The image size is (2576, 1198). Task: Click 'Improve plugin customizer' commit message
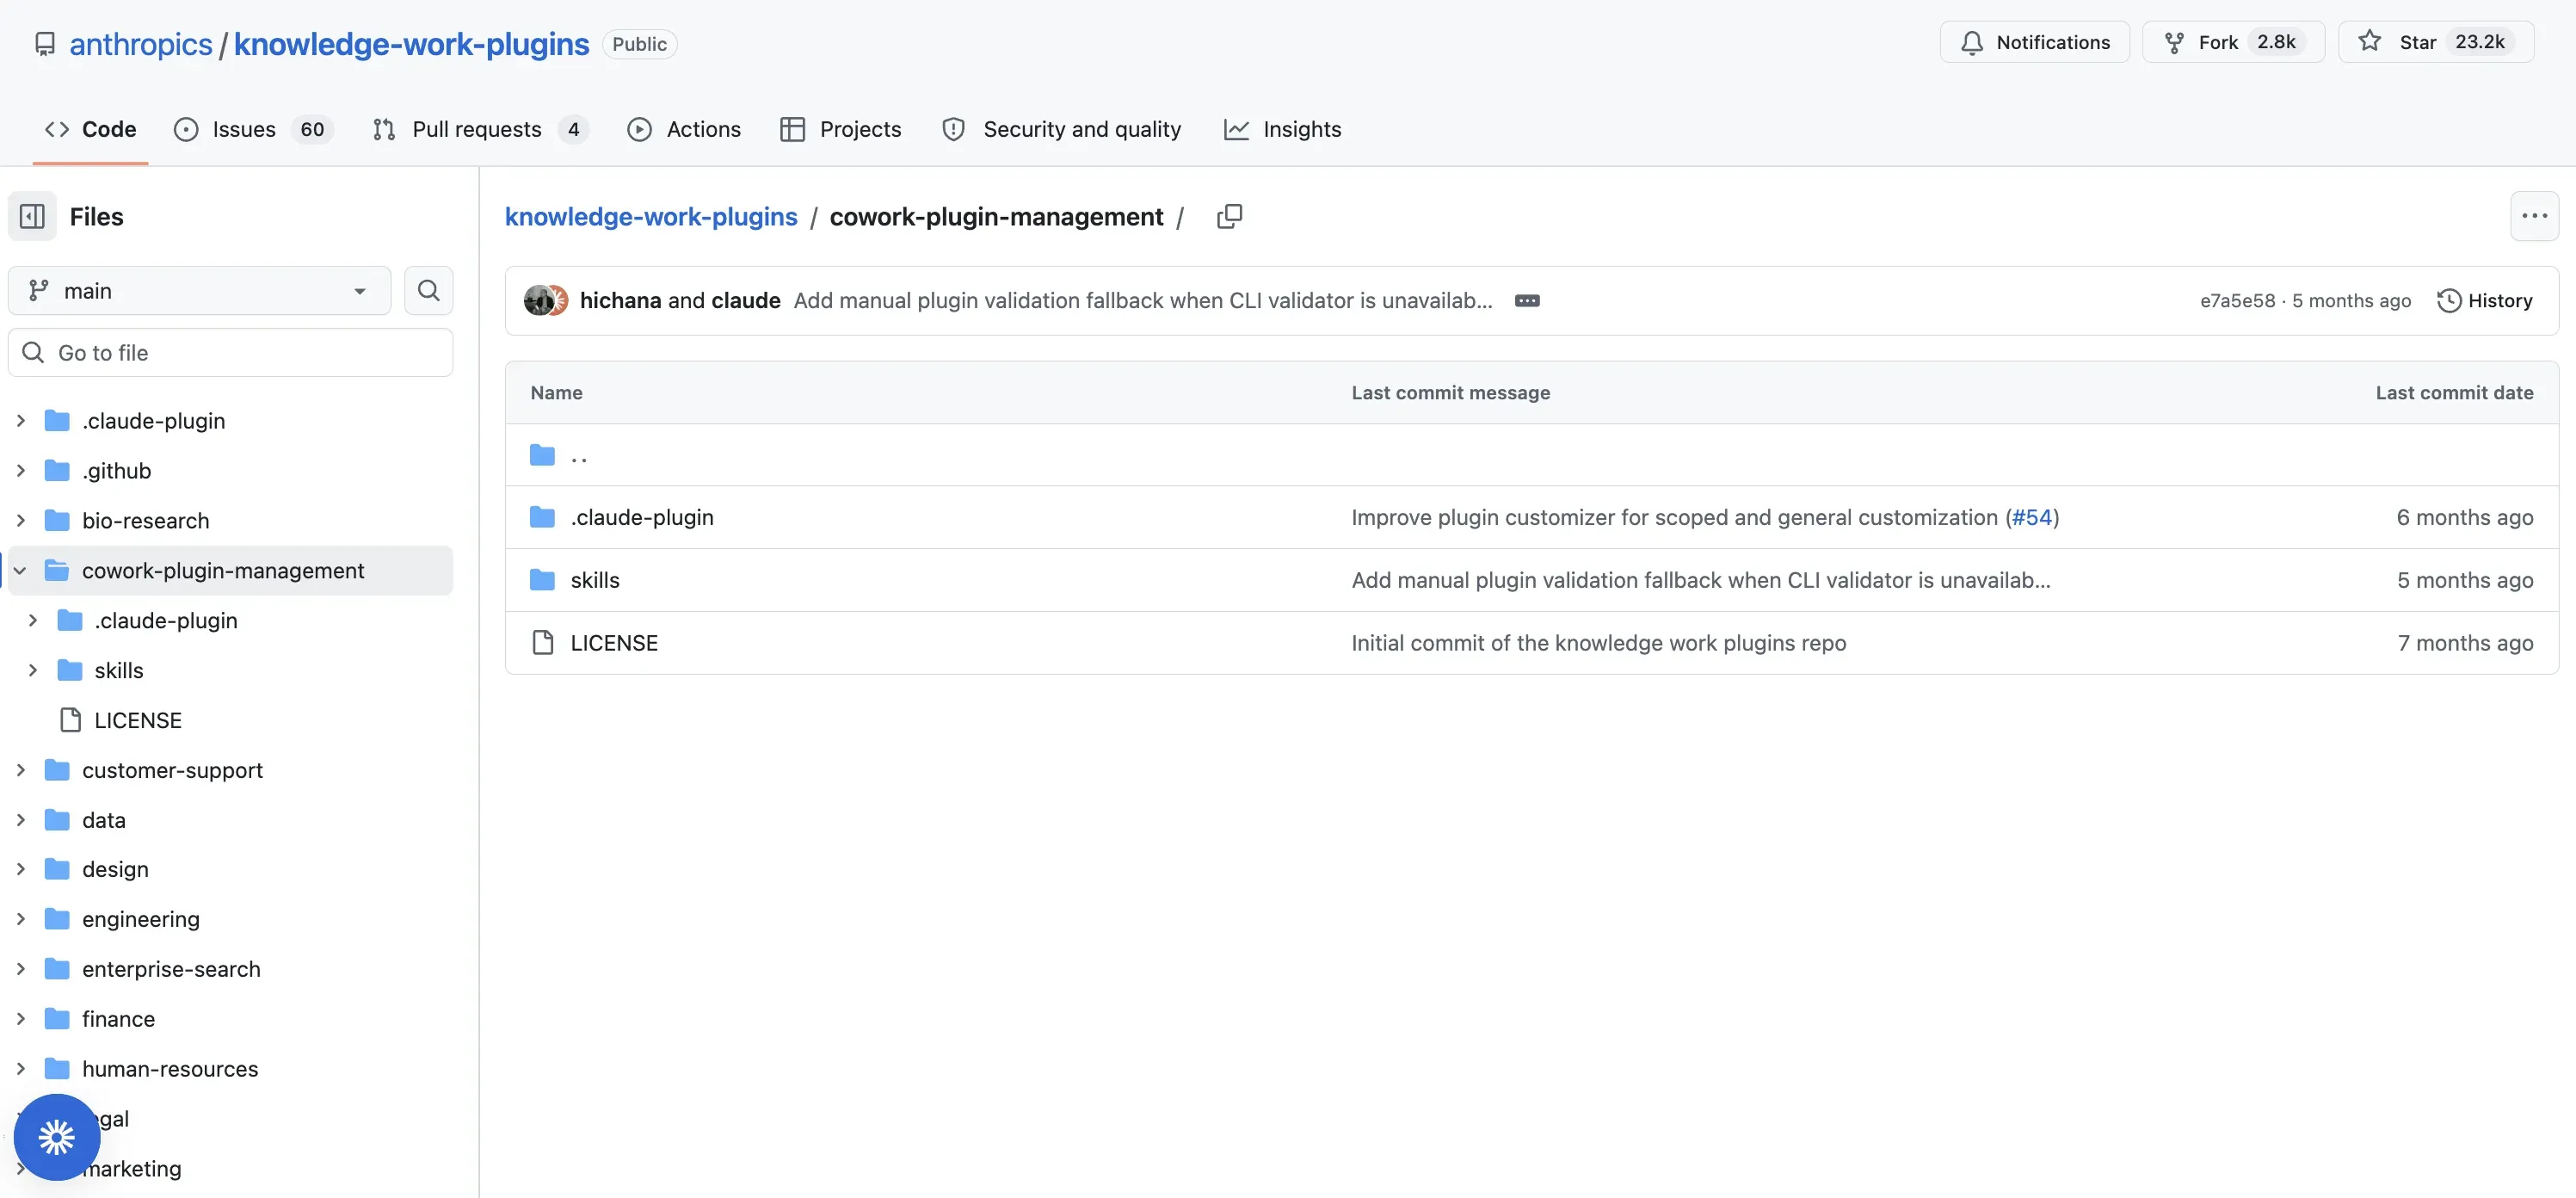(x=1674, y=517)
